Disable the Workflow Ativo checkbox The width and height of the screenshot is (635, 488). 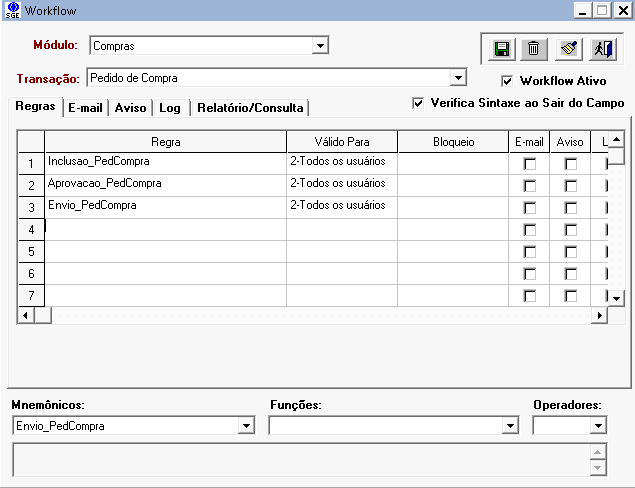pos(507,81)
